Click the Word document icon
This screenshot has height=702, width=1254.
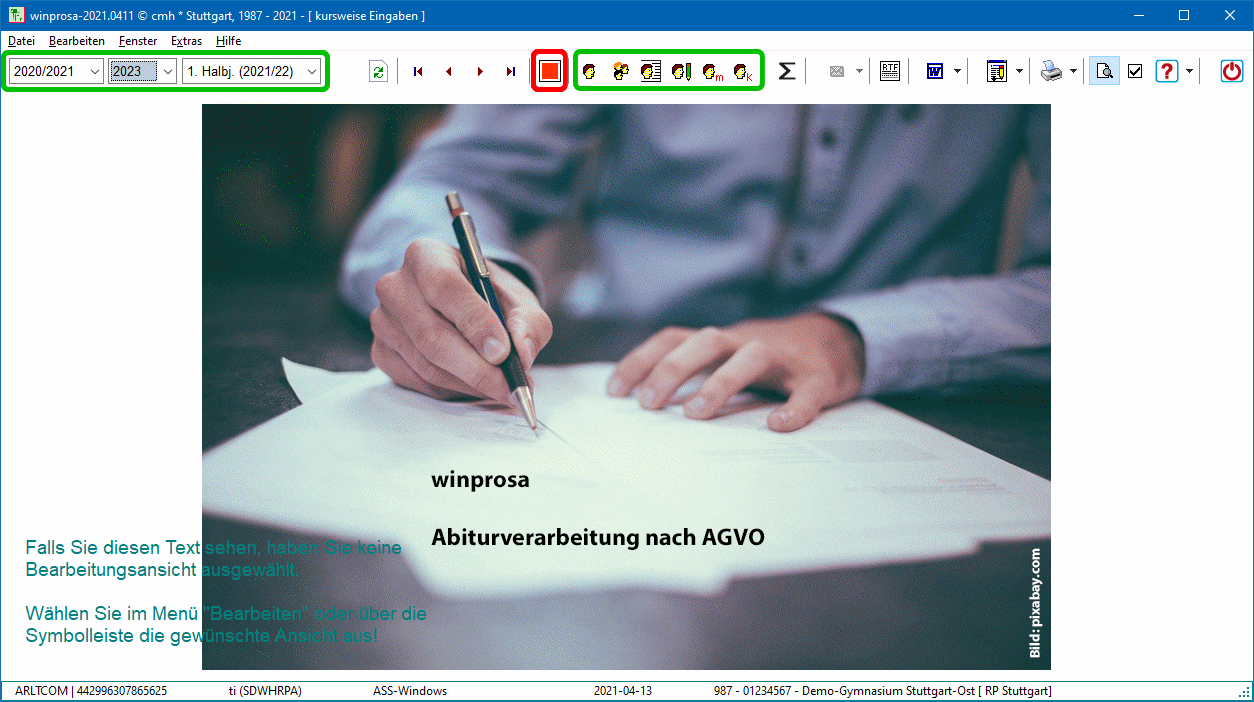pyautogui.click(x=935, y=71)
